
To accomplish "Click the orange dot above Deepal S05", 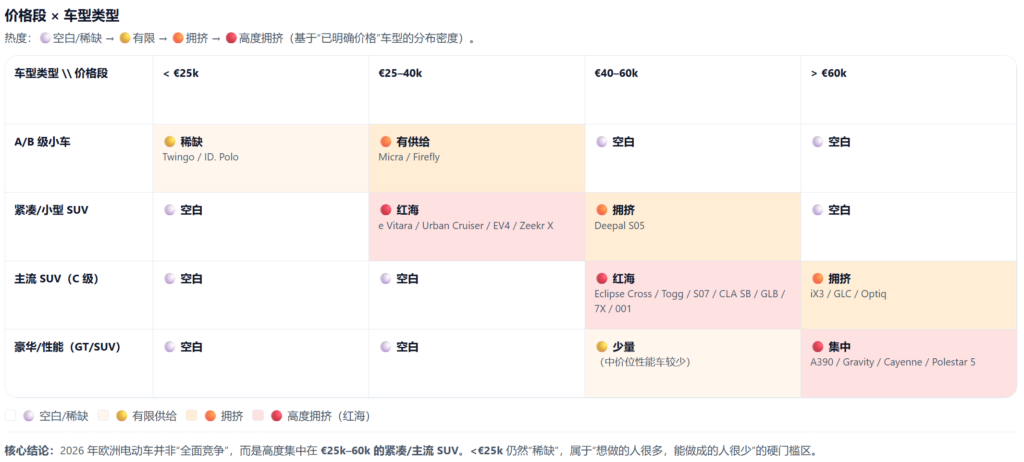I will pyautogui.click(x=602, y=210).
